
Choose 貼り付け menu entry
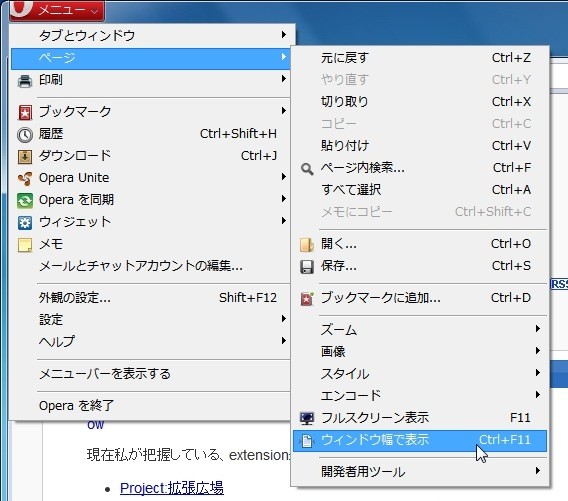click(420, 146)
